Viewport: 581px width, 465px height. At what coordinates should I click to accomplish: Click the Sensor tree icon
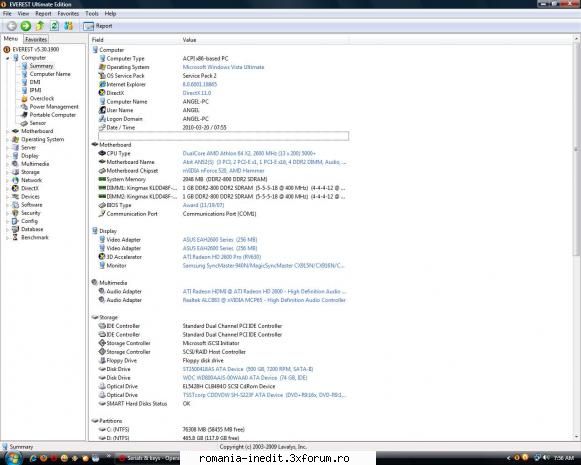[24, 123]
